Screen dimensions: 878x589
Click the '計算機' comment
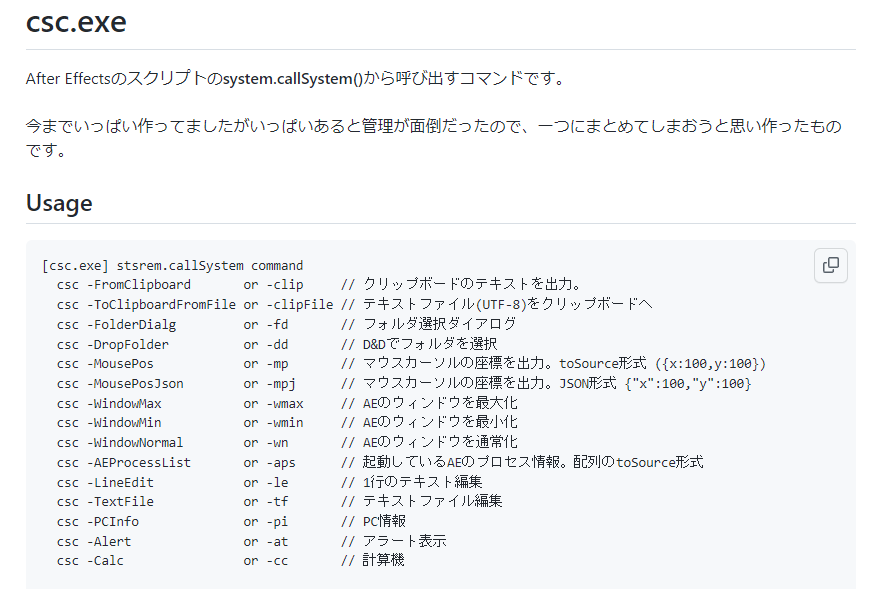(x=384, y=560)
